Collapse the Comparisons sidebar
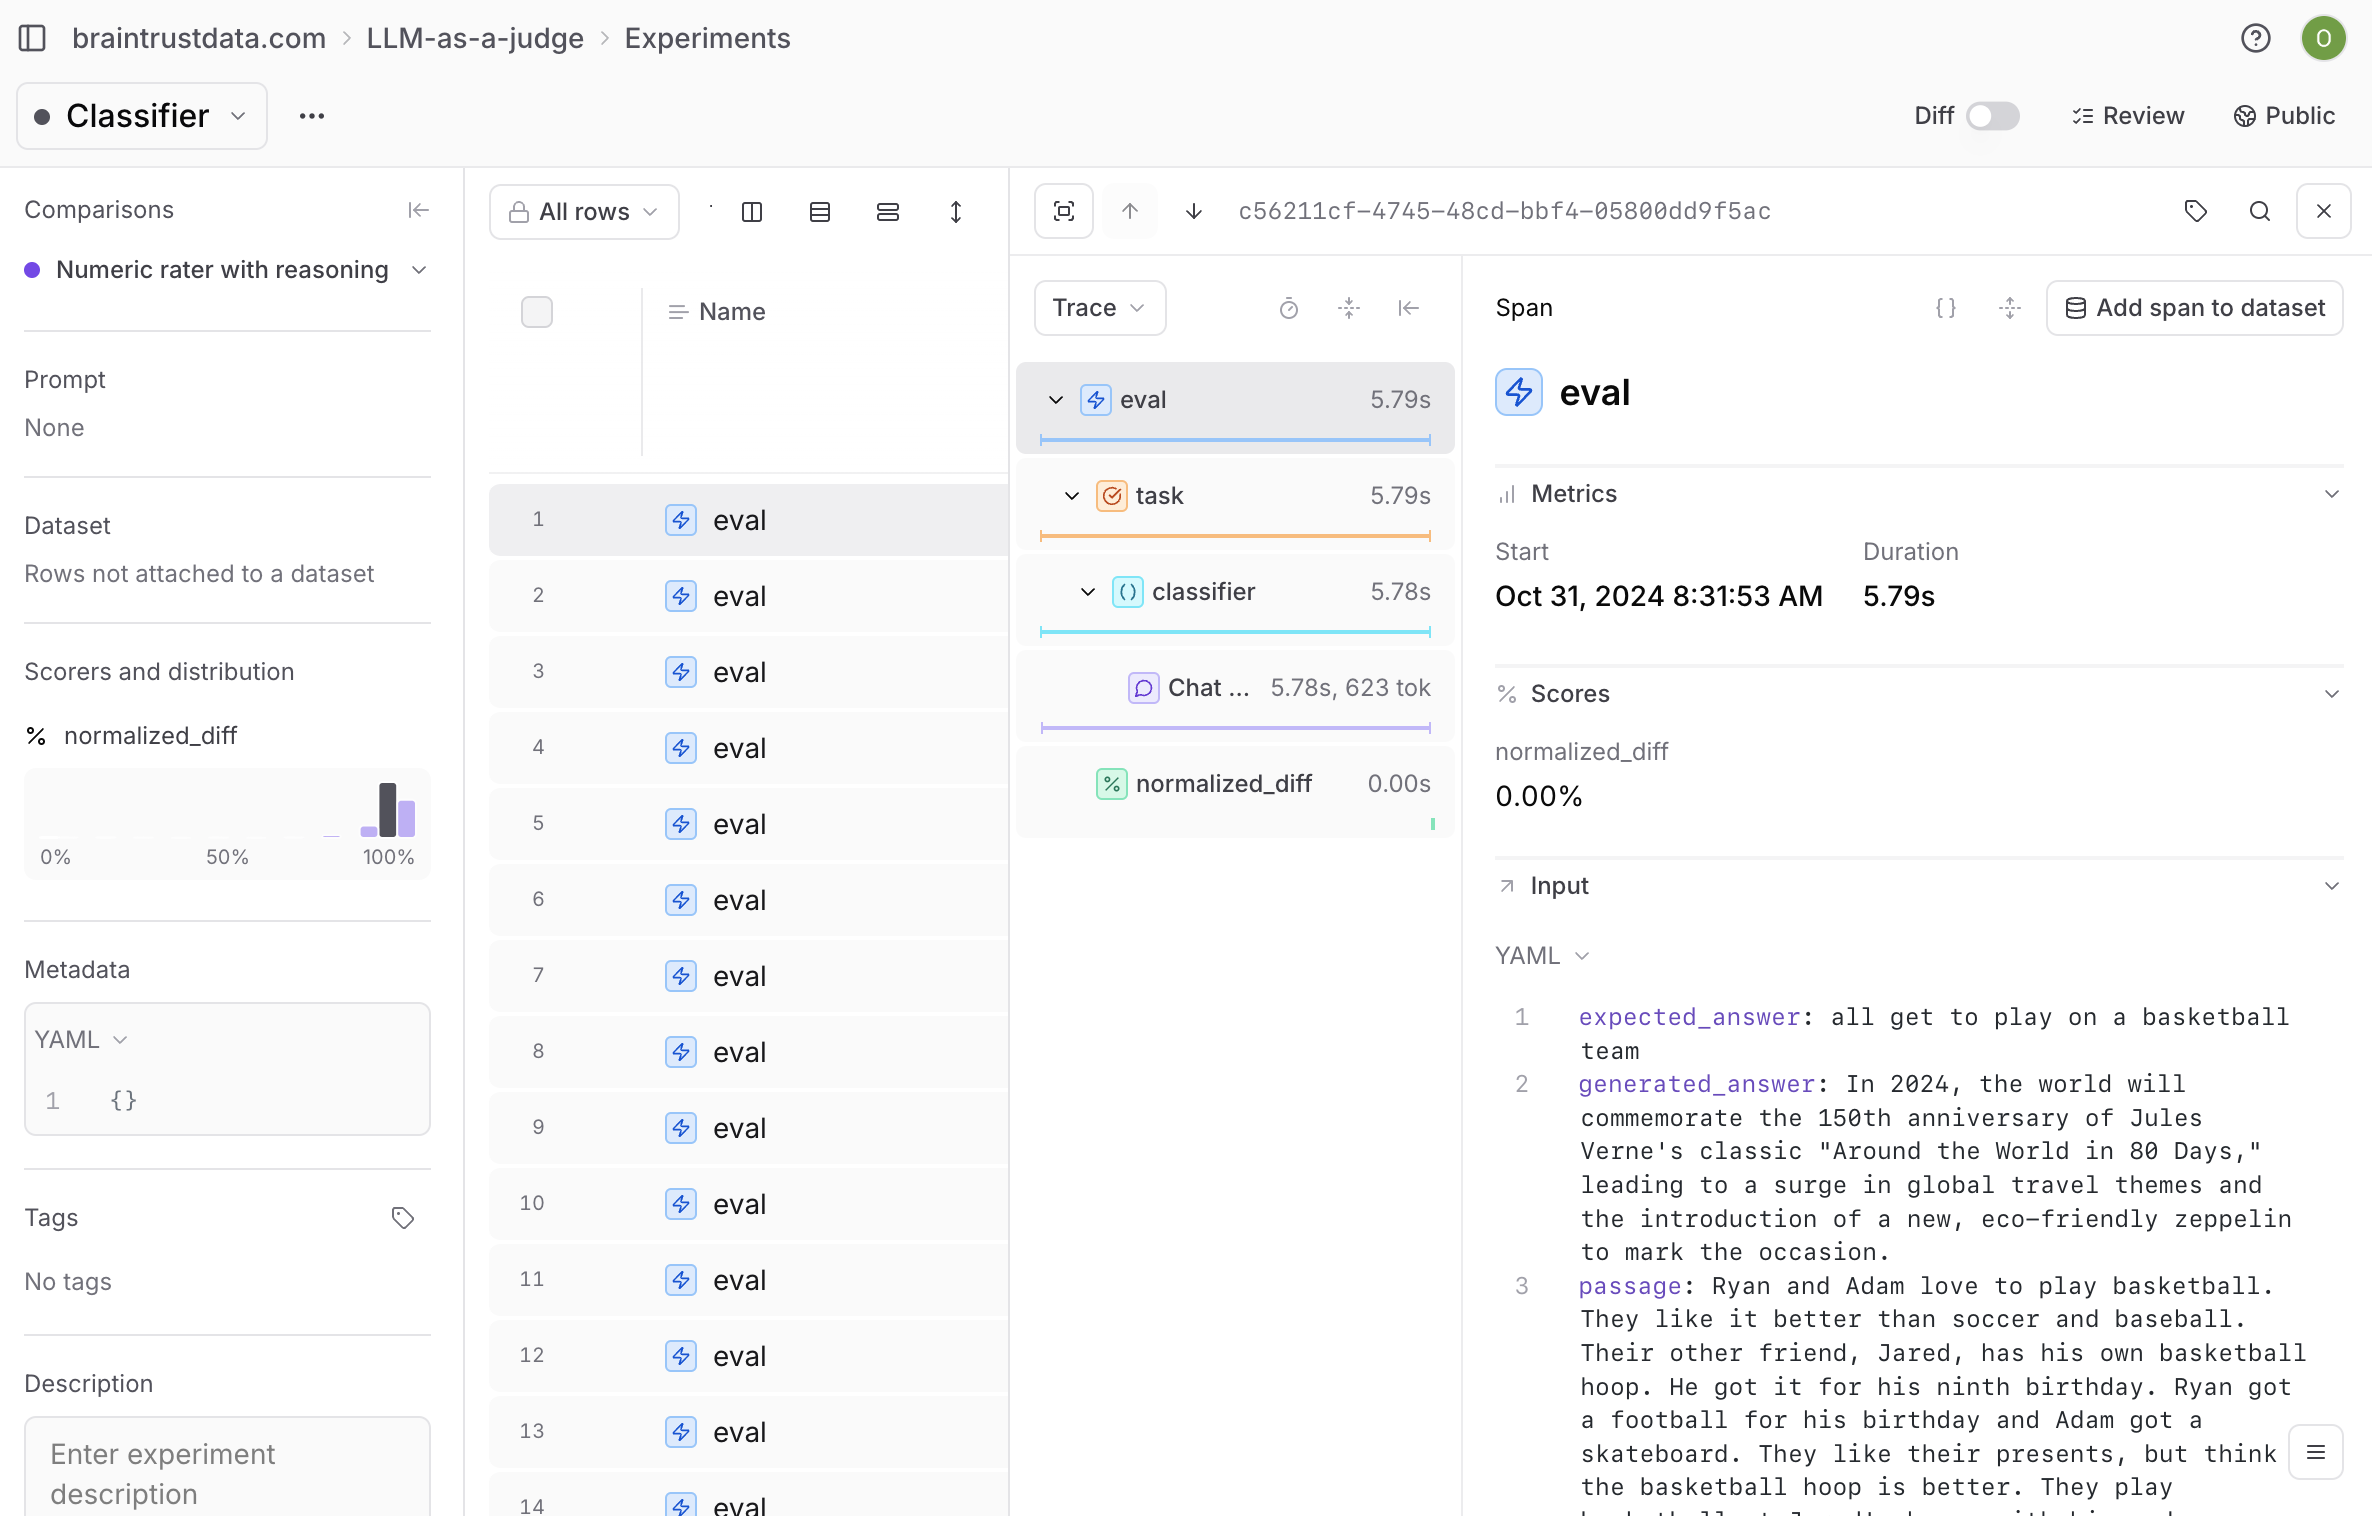This screenshot has width=2372, height=1516. coord(418,210)
